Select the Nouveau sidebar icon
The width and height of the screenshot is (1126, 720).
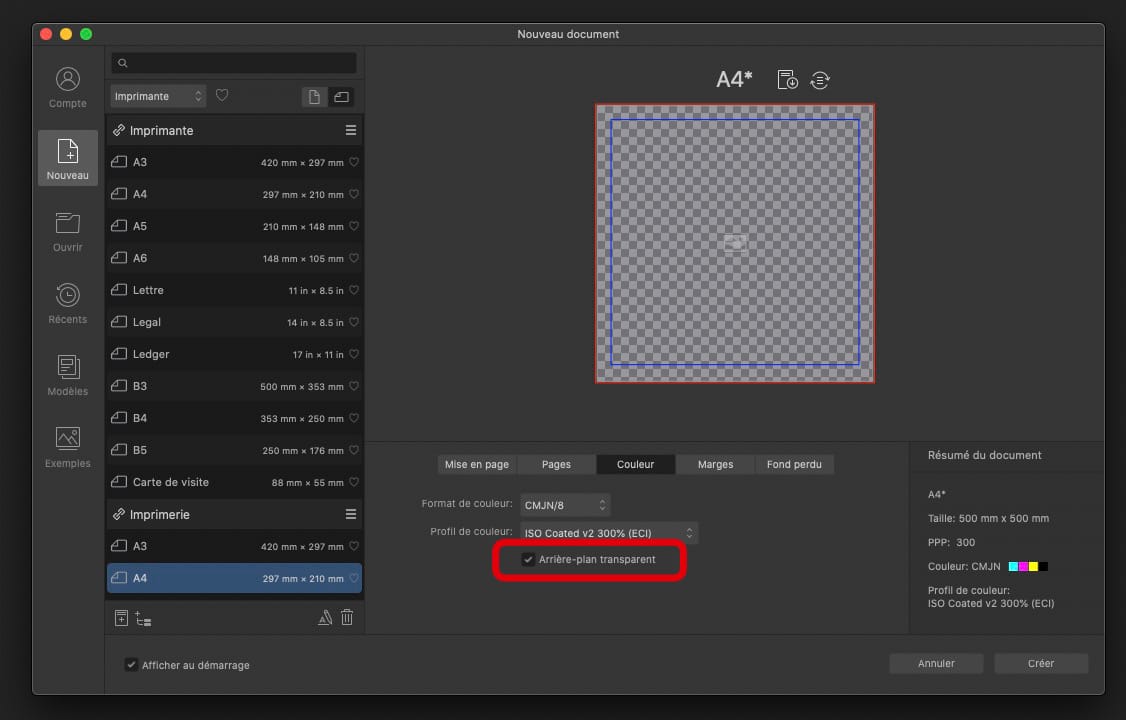point(68,158)
